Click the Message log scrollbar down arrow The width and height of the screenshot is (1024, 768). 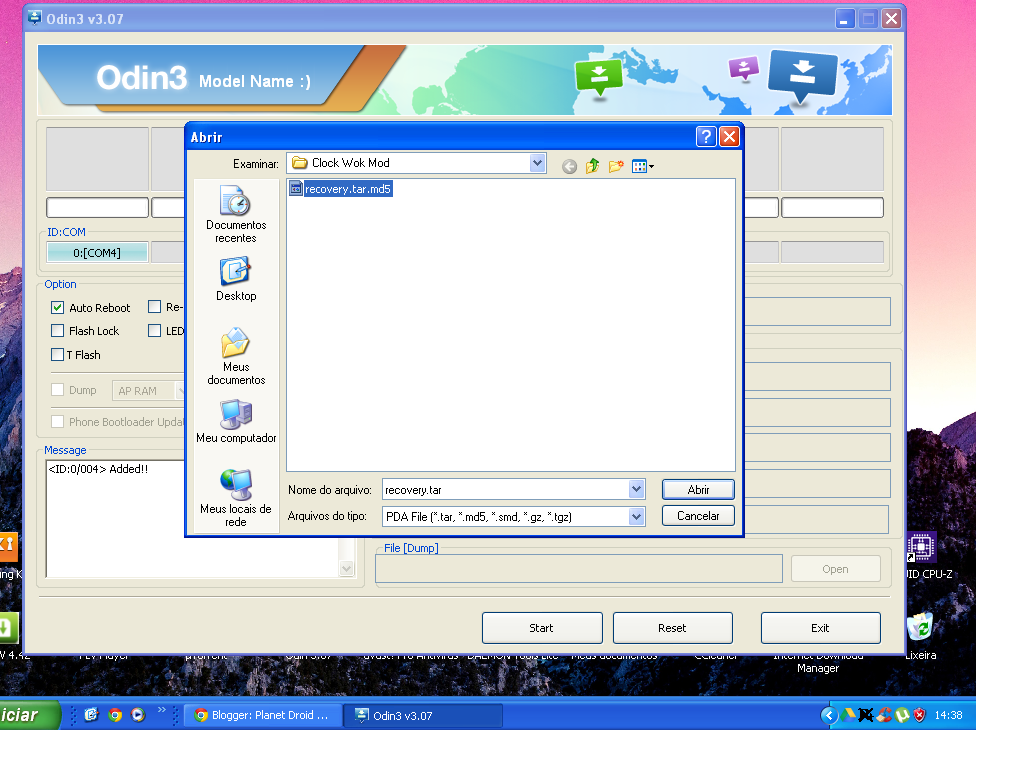347,569
